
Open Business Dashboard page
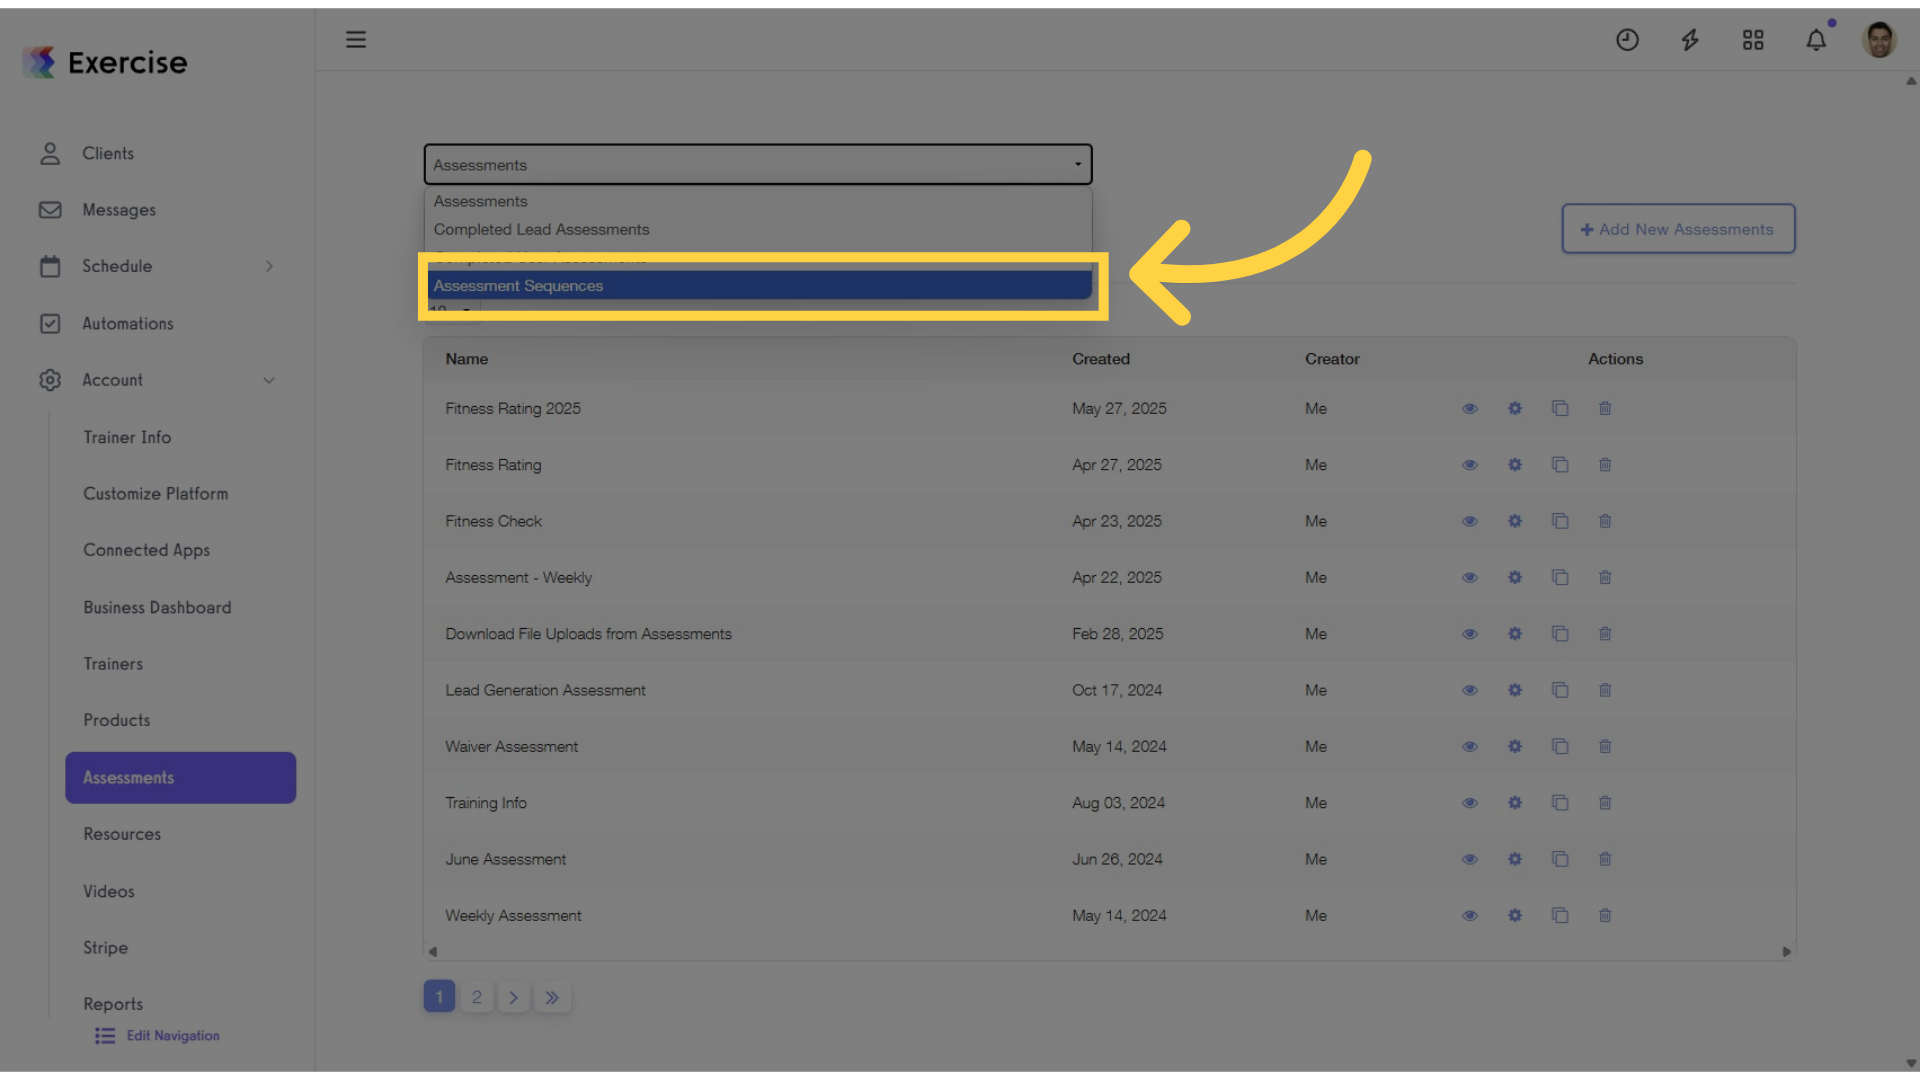tap(157, 607)
